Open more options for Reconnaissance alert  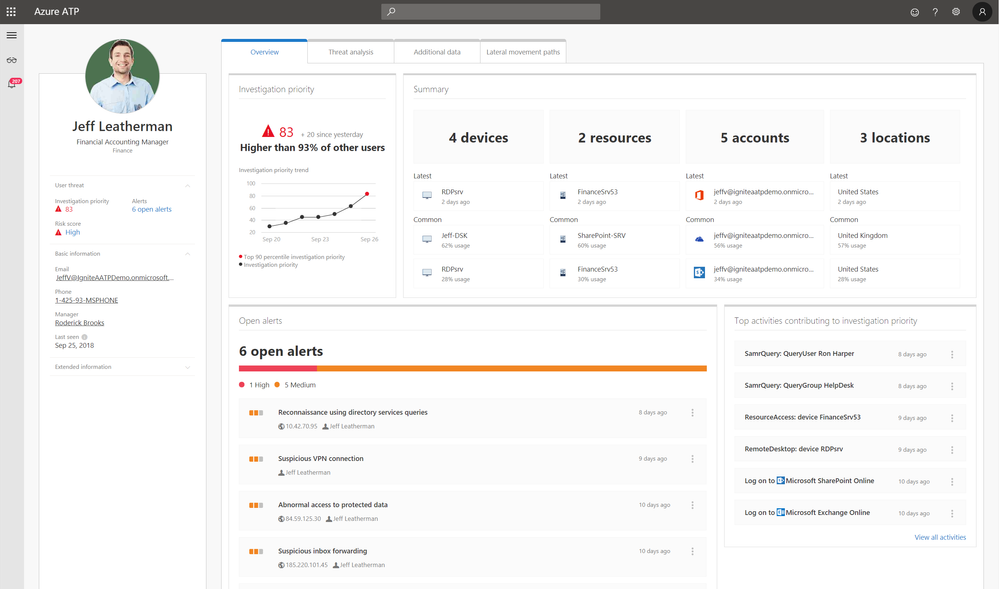point(693,413)
